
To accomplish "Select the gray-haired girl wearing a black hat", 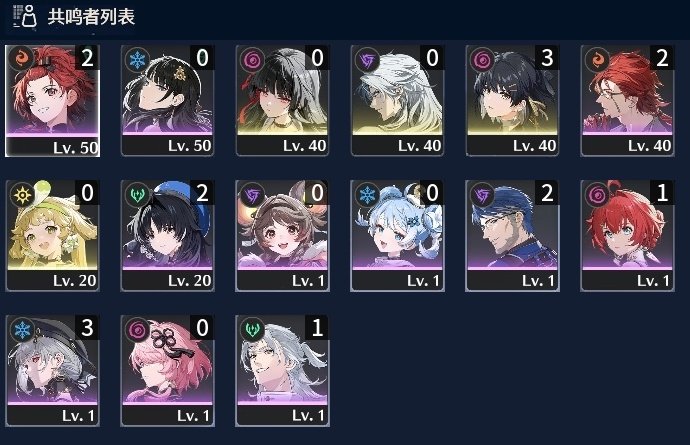I will [52, 371].
